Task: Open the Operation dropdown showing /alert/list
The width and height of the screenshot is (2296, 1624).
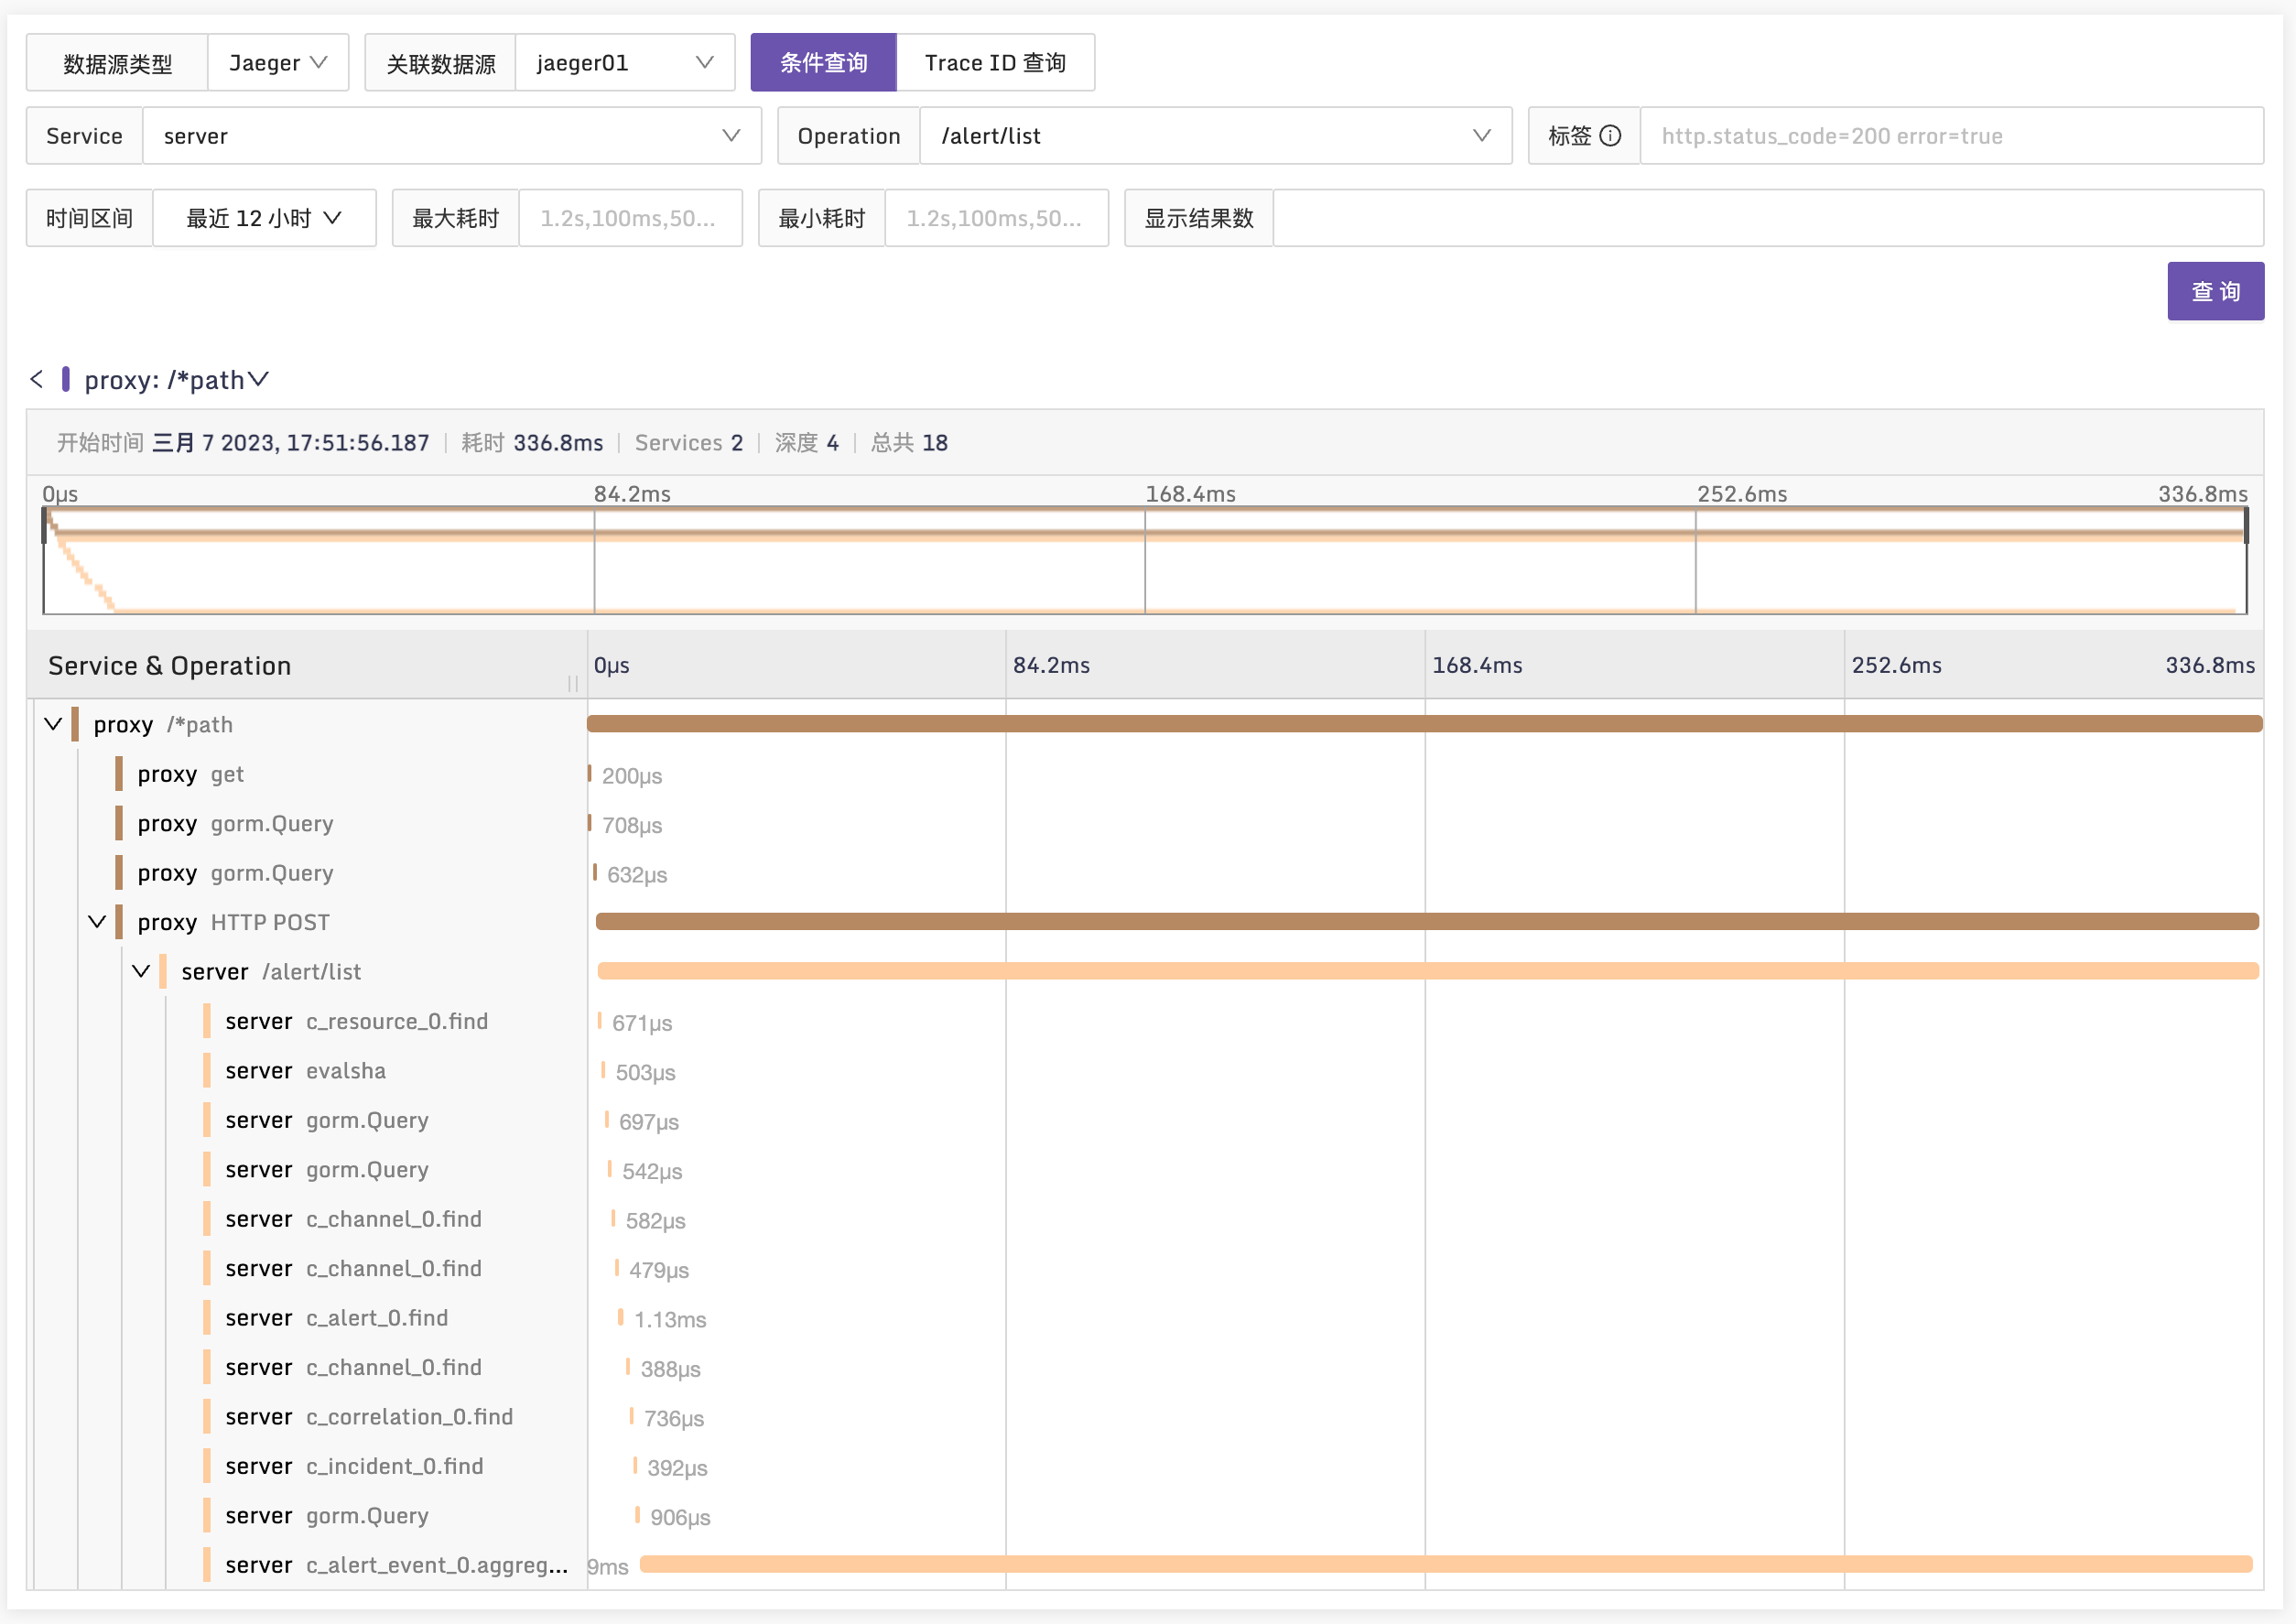Action: (1215, 136)
